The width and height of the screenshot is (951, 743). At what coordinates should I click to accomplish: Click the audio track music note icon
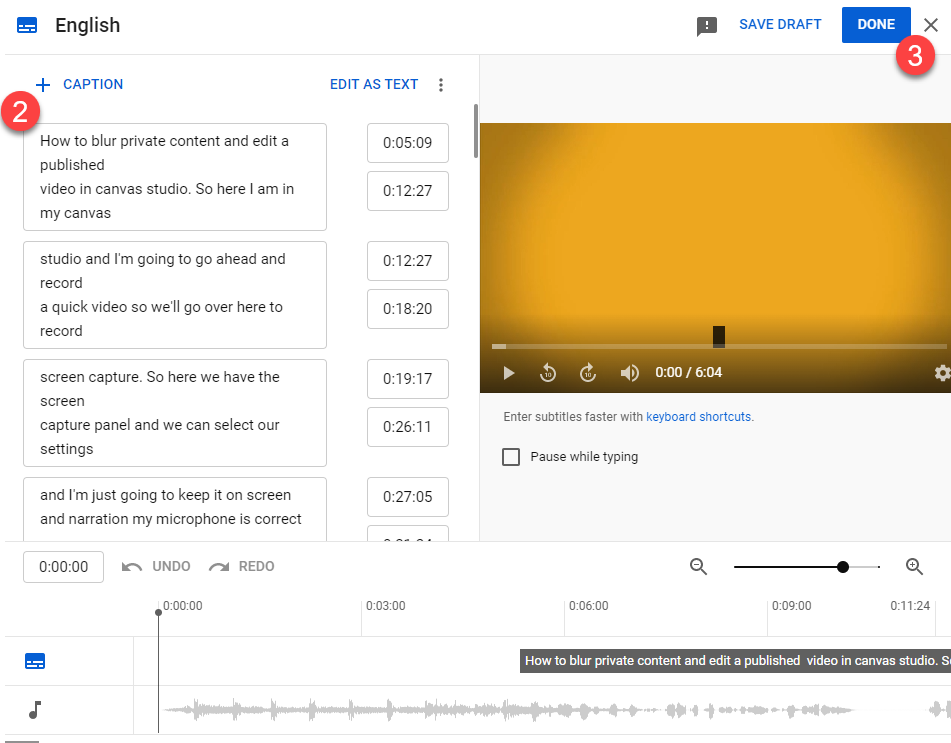point(35,710)
